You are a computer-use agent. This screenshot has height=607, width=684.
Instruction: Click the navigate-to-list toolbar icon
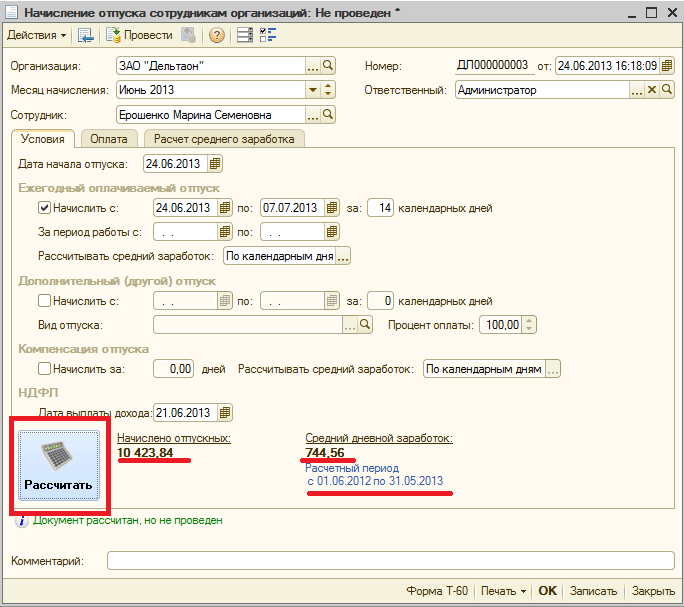86,35
